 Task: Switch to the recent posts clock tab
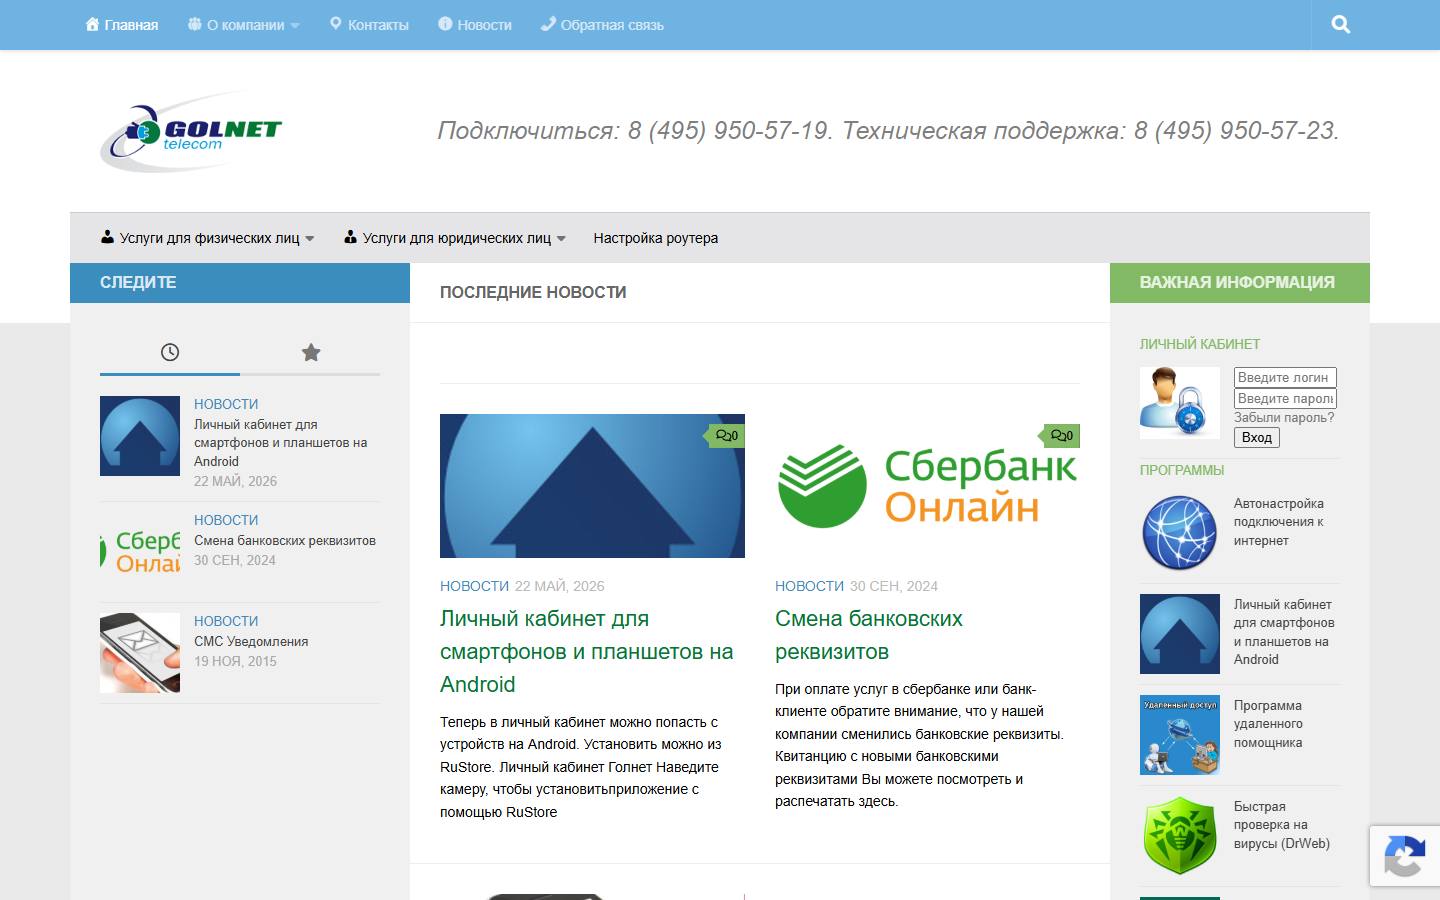(x=170, y=352)
